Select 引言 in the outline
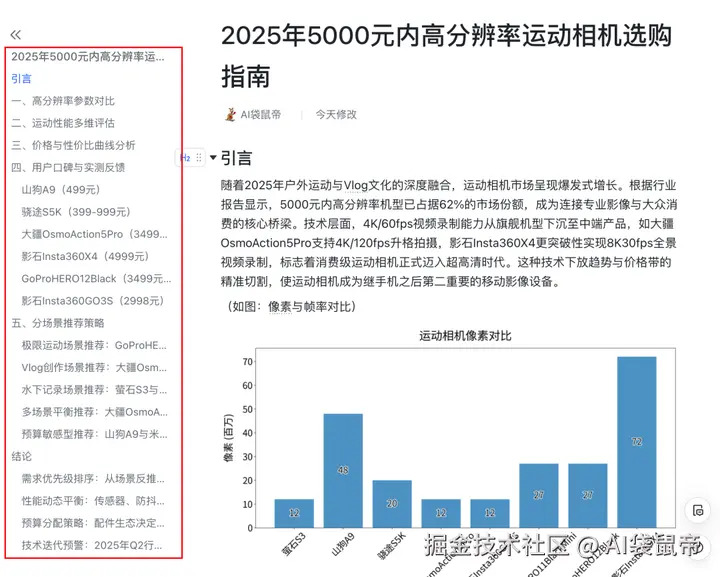720x577 pixels. click(21, 79)
